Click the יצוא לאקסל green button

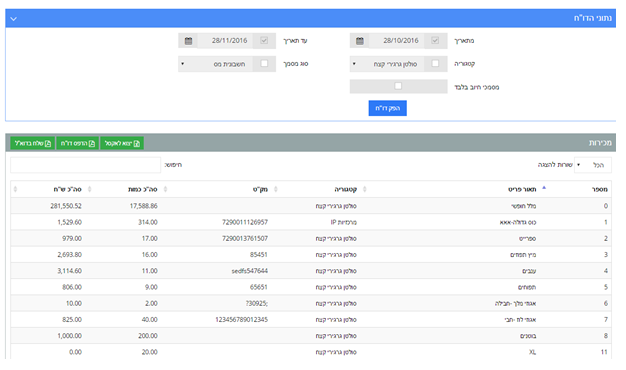coord(122,143)
